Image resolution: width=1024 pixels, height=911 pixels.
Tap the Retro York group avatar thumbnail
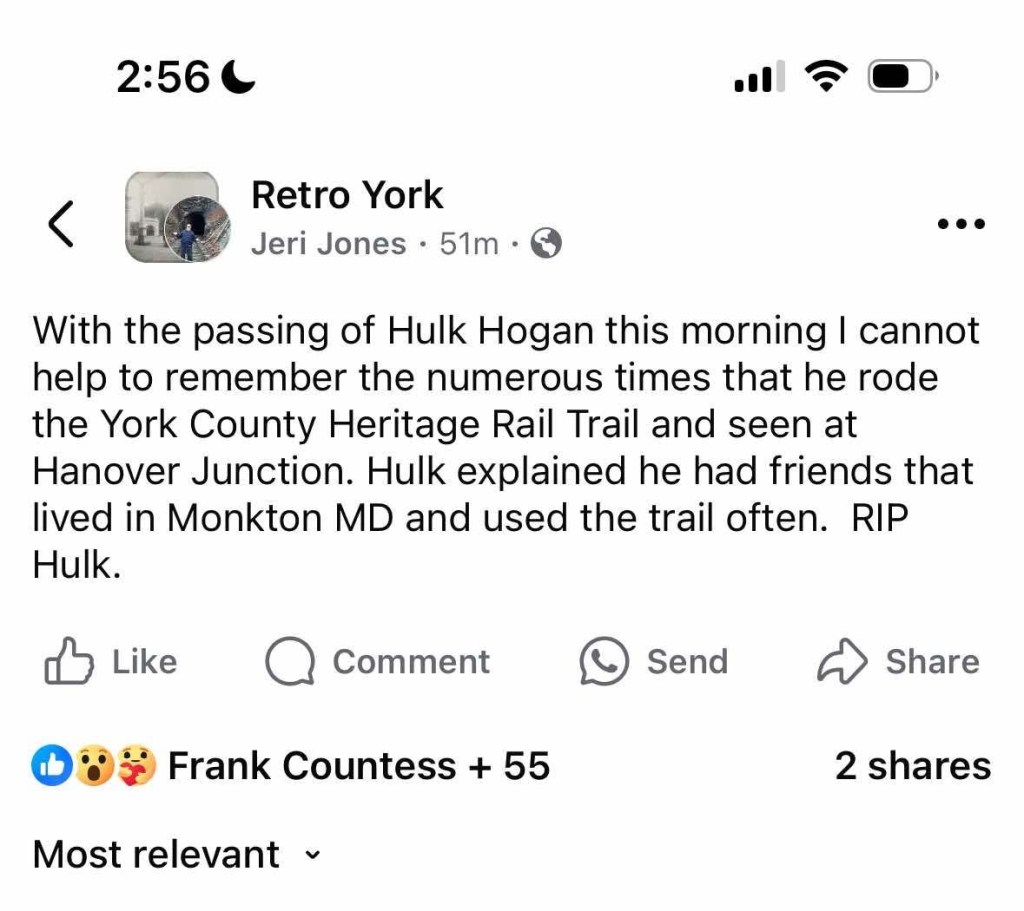click(x=172, y=217)
